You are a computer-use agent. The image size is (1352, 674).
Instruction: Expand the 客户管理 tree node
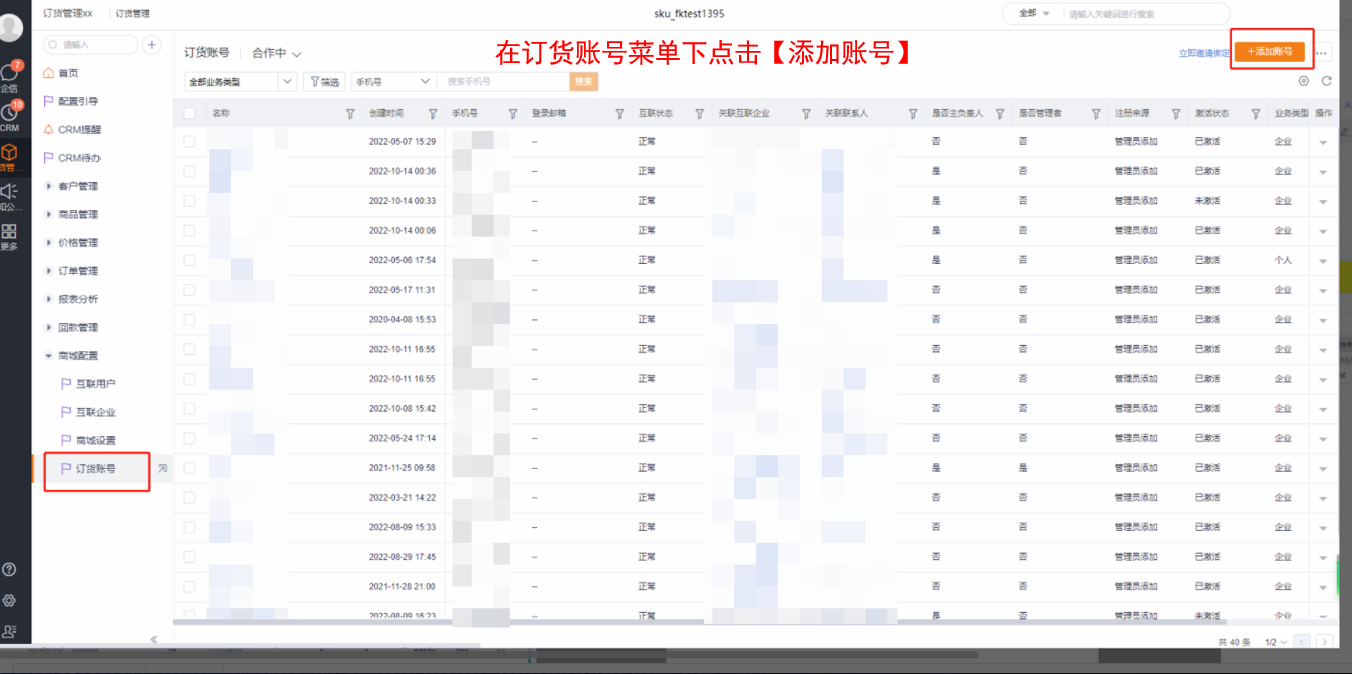click(x=49, y=186)
